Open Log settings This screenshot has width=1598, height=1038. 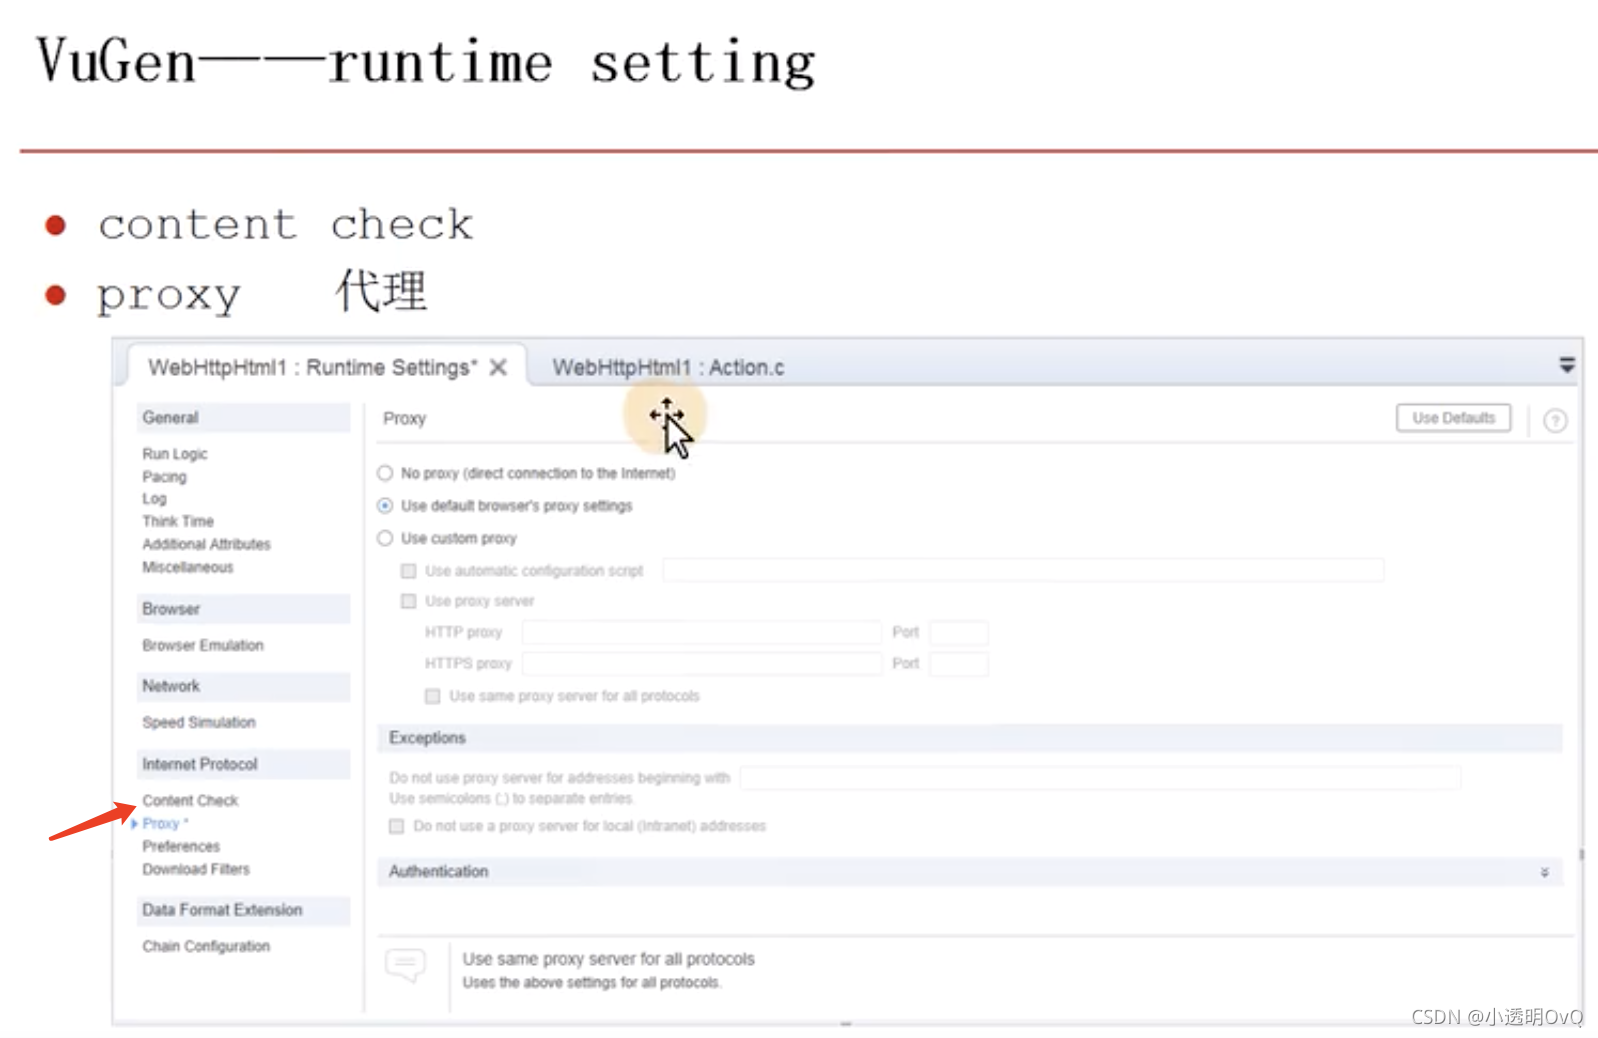154,499
